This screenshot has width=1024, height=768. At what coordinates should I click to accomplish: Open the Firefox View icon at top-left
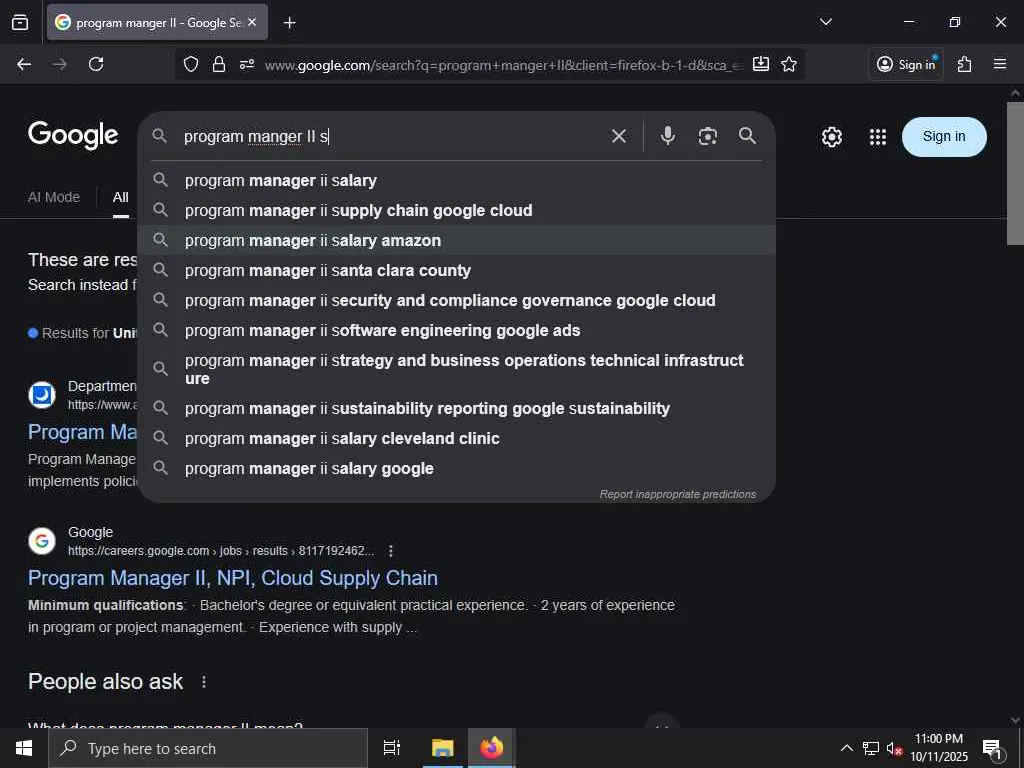(x=20, y=22)
